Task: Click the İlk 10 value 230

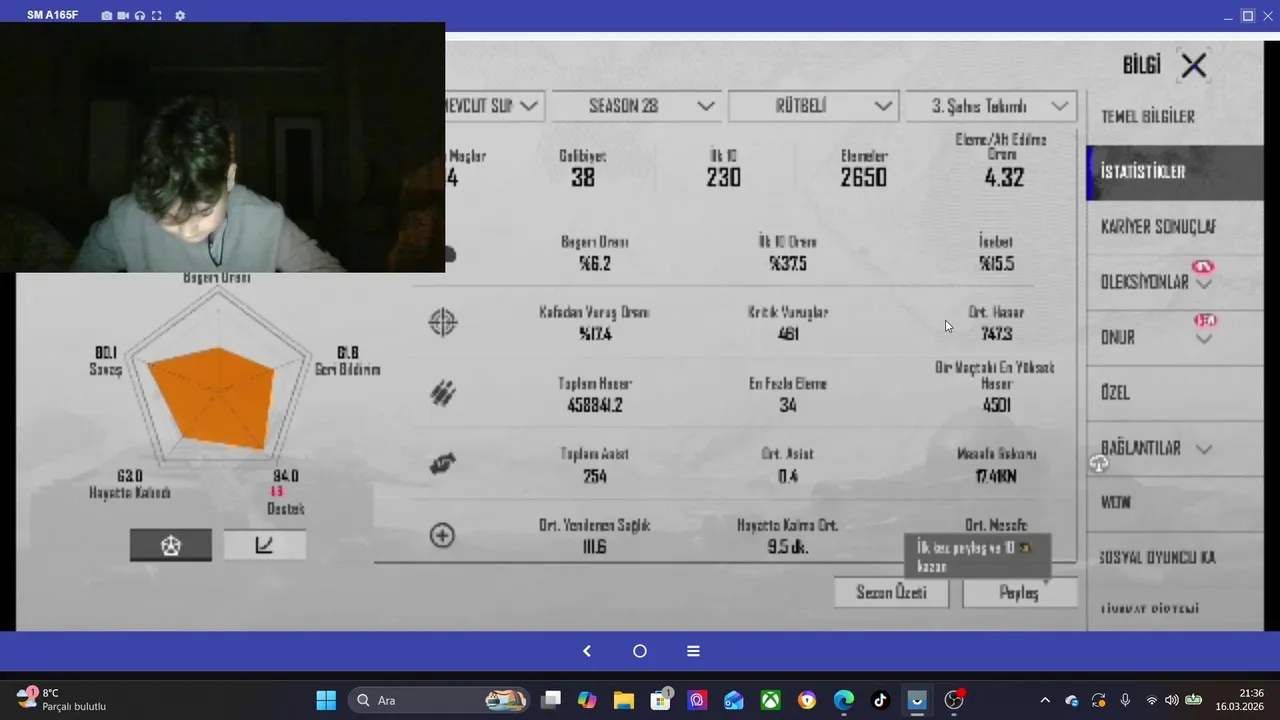Action: point(723,178)
